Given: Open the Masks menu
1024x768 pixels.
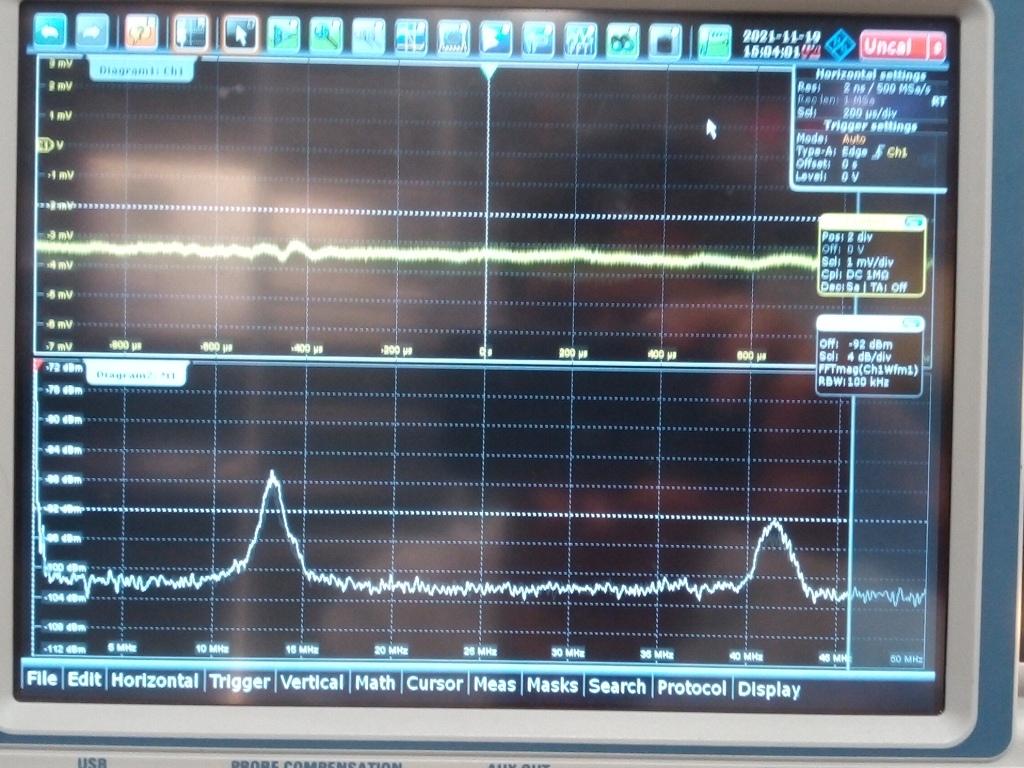Looking at the screenshot, I should point(552,685).
